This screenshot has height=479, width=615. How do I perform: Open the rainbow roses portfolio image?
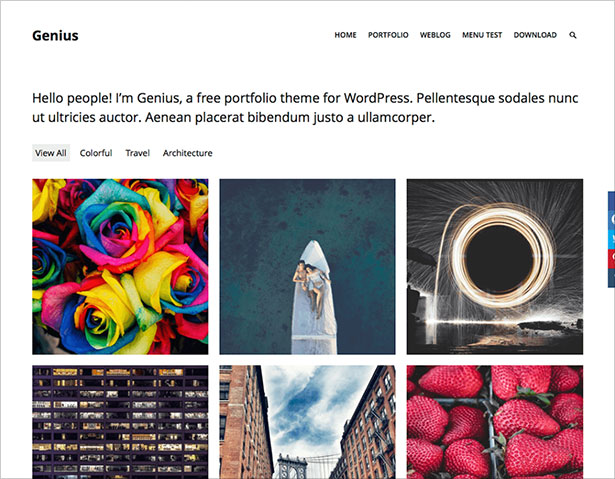pos(120,267)
